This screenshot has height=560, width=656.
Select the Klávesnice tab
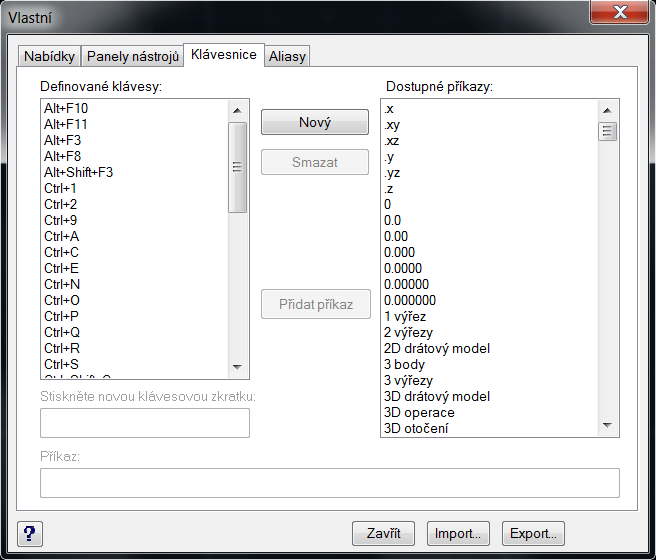click(x=224, y=54)
